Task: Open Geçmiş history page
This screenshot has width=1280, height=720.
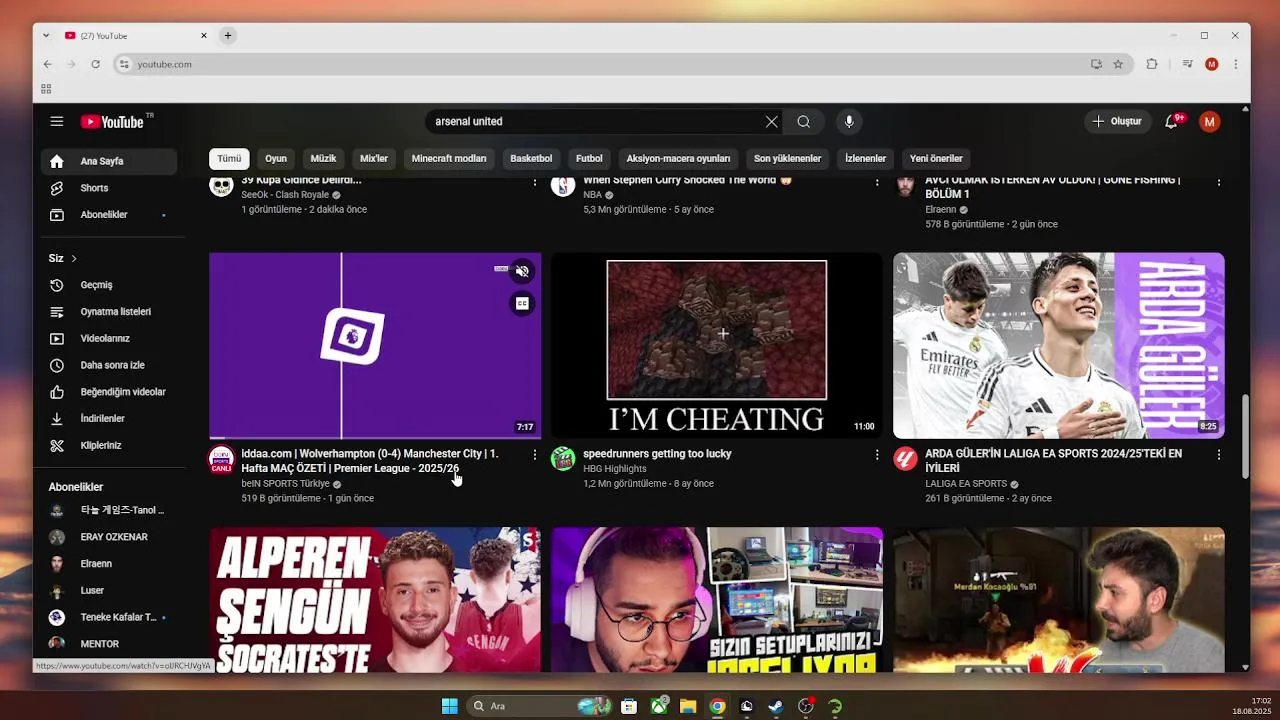Action: [x=109, y=285]
